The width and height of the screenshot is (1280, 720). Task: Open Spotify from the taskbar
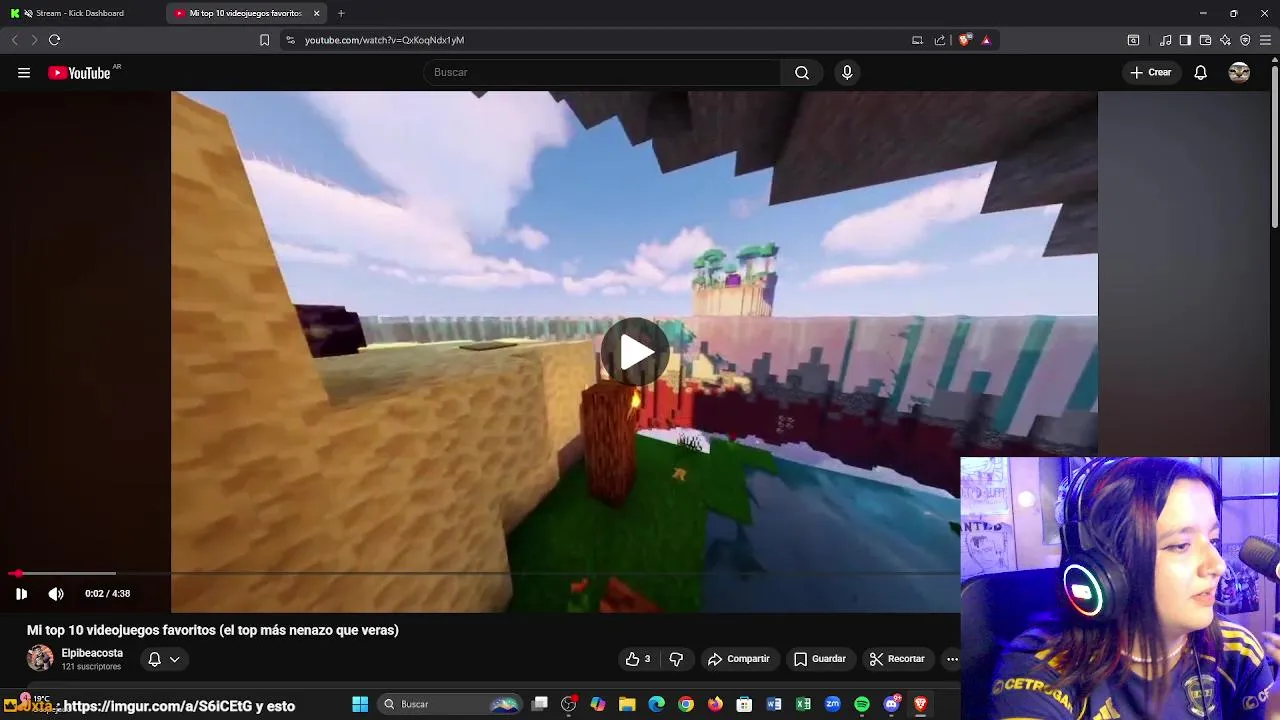(x=862, y=704)
